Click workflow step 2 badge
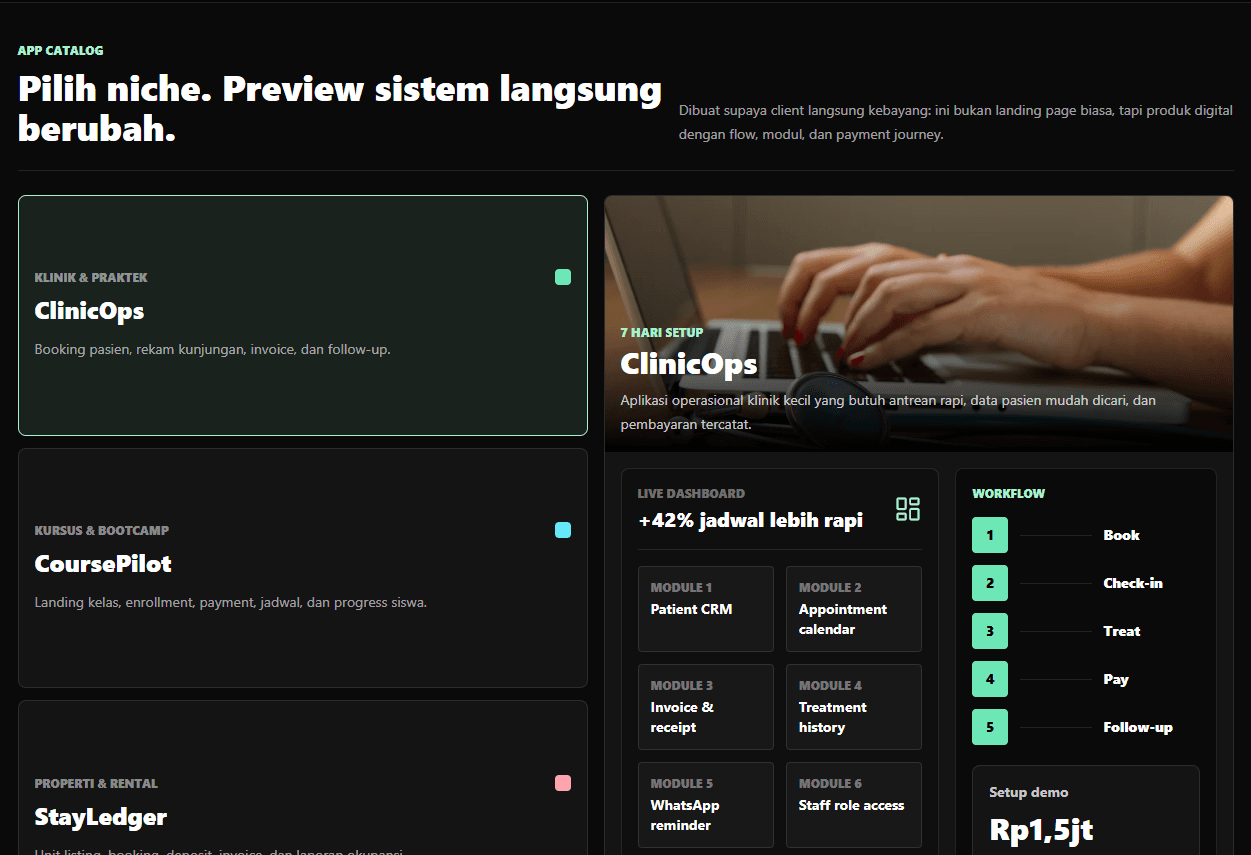1251x855 pixels. 990,583
